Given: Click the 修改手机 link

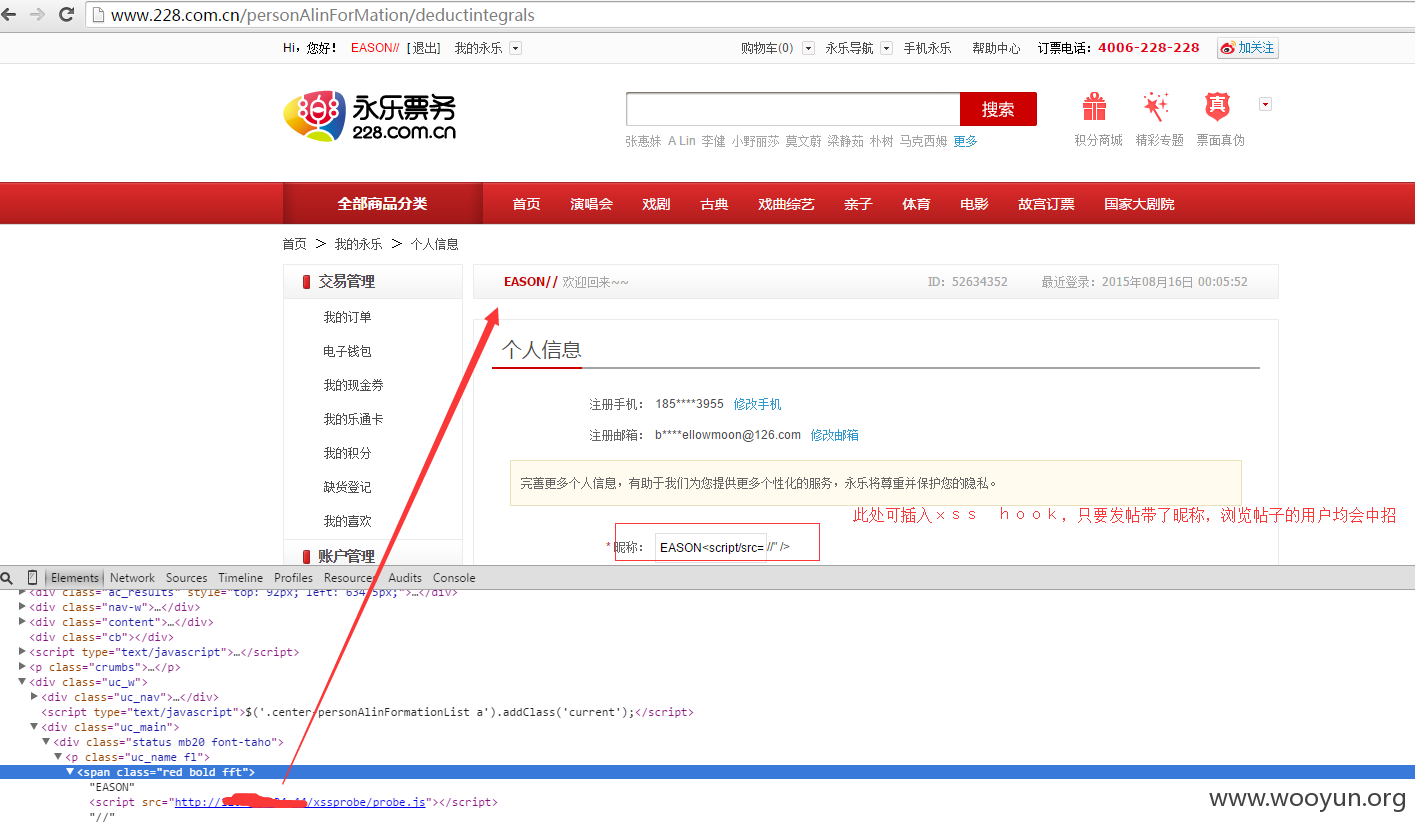Looking at the screenshot, I should click(x=758, y=404).
